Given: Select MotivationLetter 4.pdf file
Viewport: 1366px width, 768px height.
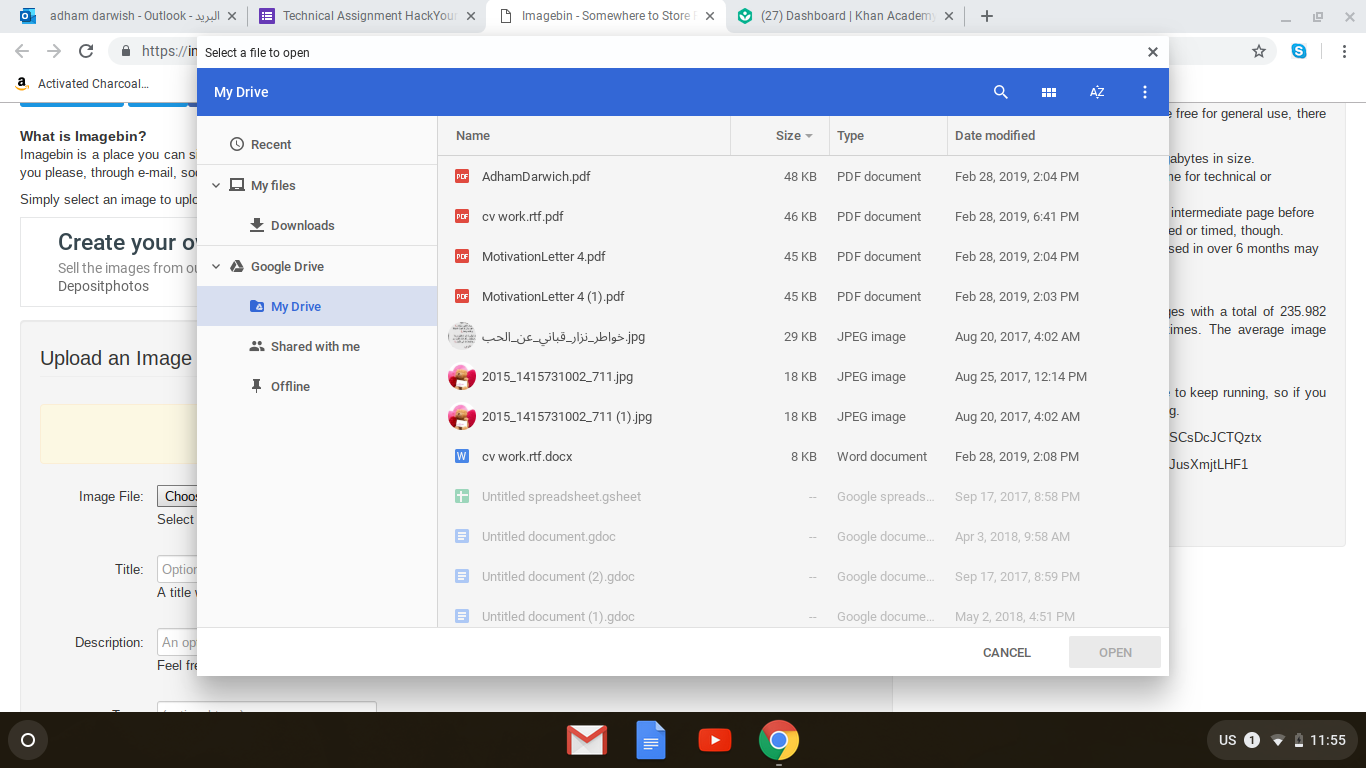Looking at the screenshot, I should 803,256.
